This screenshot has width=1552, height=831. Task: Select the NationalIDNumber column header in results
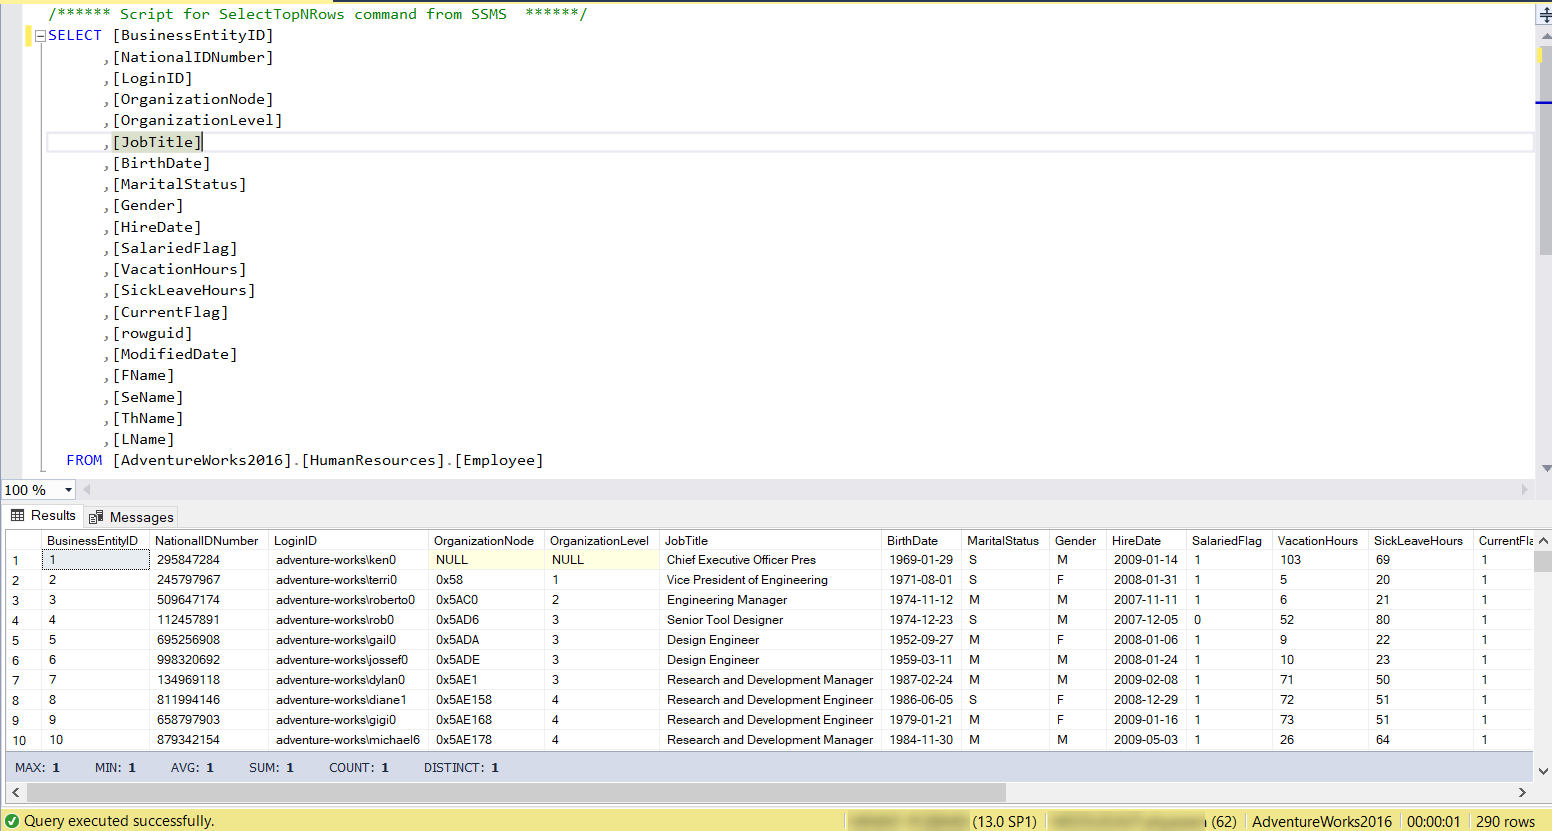(x=207, y=541)
